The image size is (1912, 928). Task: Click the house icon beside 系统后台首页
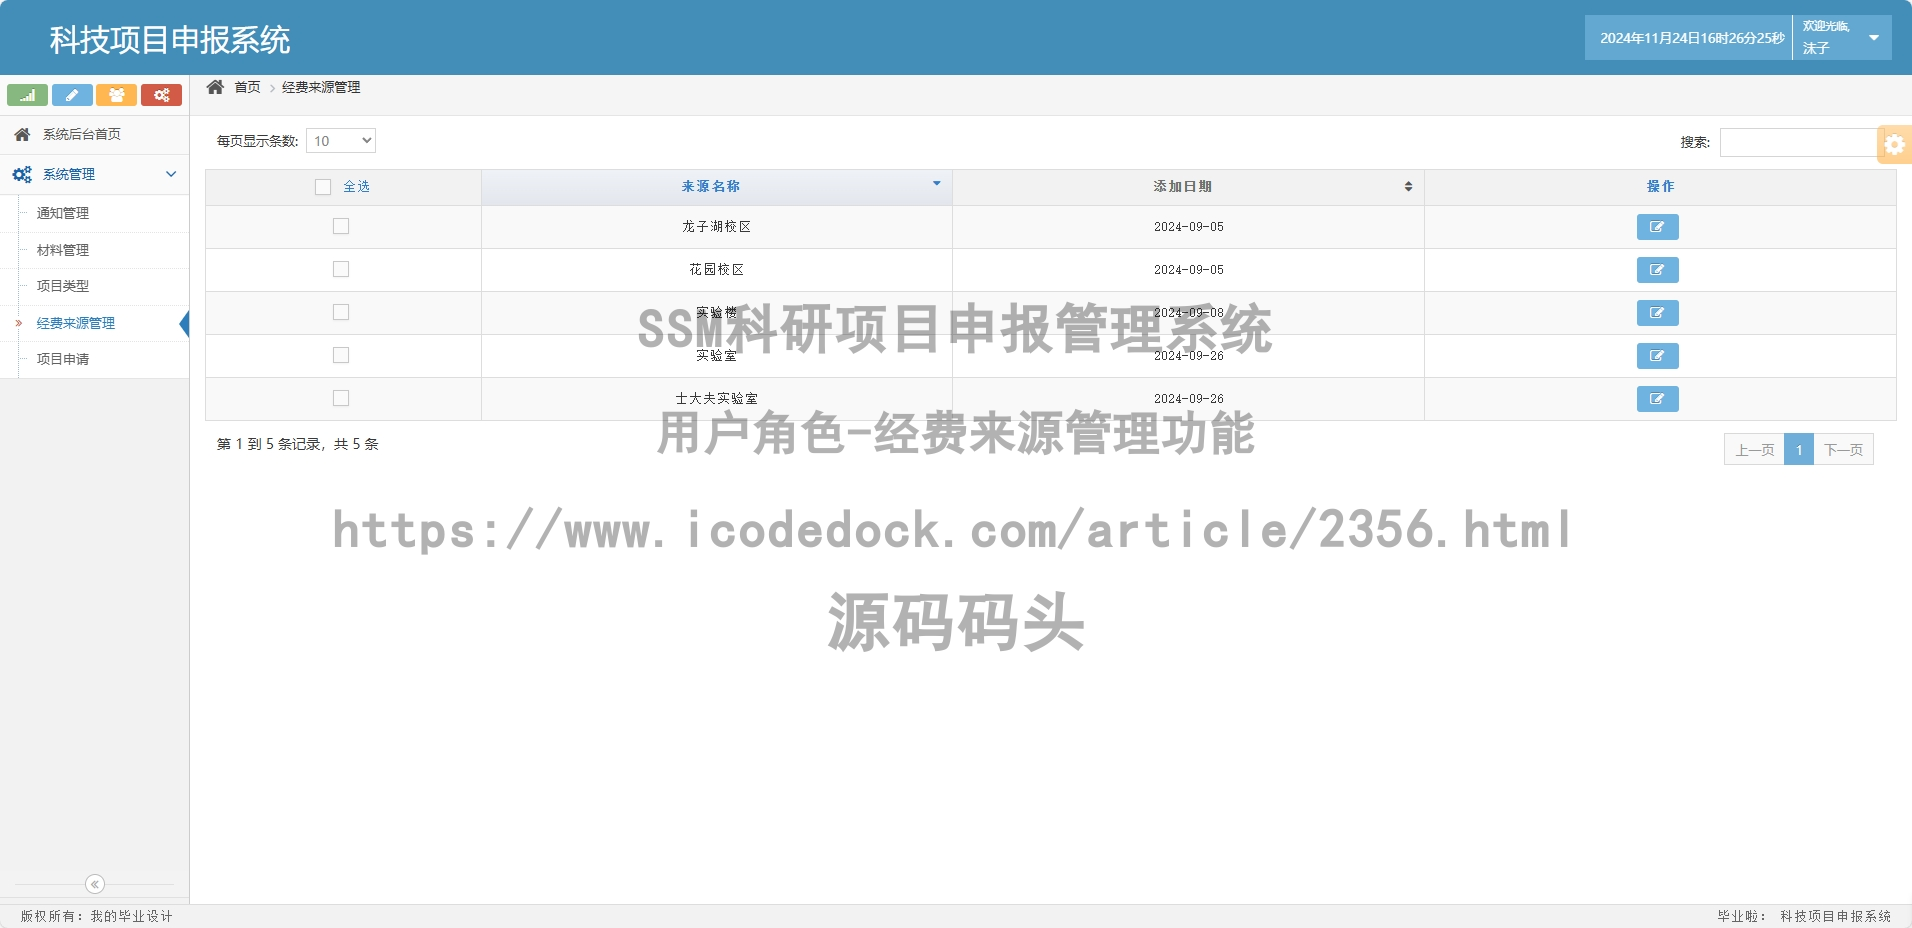pos(22,134)
